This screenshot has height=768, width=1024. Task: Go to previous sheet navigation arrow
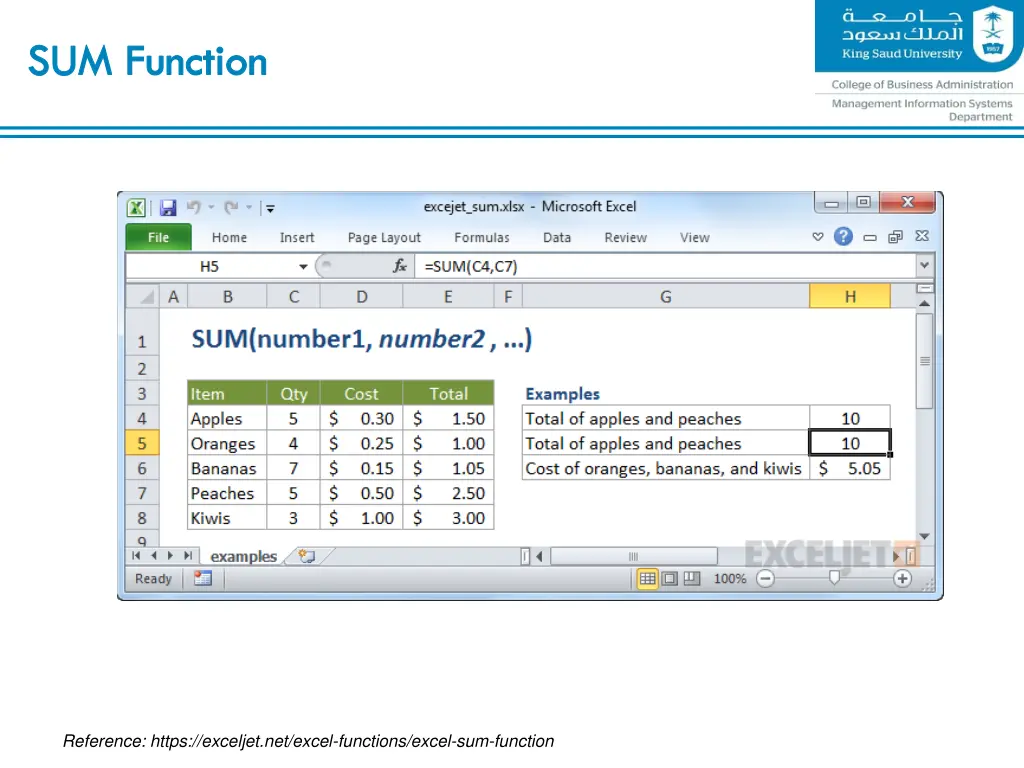tap(153, 556)
